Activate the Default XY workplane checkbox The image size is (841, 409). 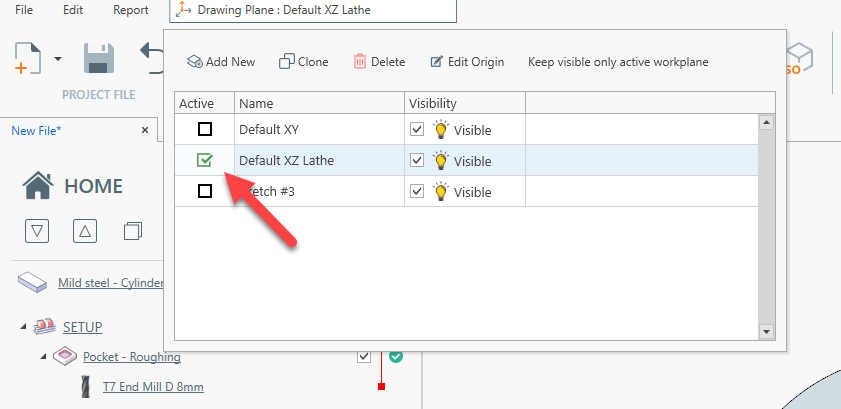(205, 130)
